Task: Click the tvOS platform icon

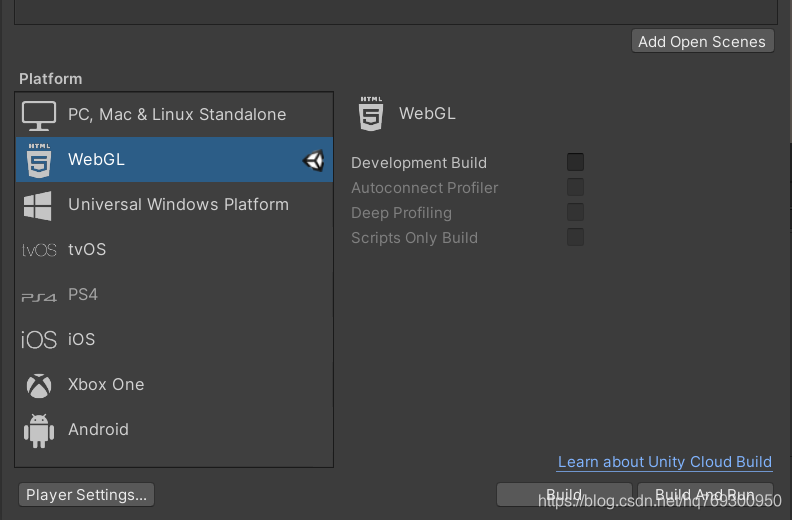Action: [39, 250]
